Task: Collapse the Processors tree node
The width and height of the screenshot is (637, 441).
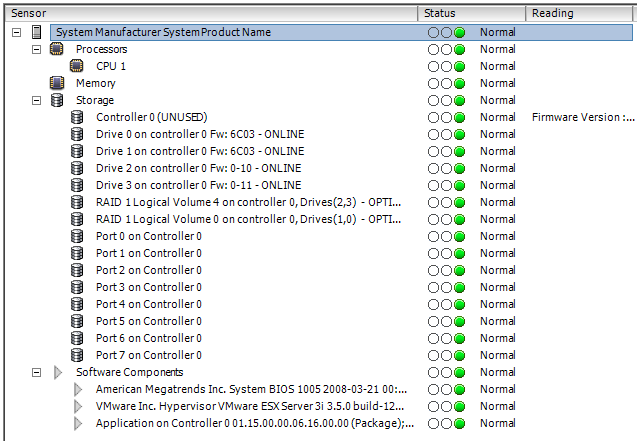Action: click(x=37, y=50)
